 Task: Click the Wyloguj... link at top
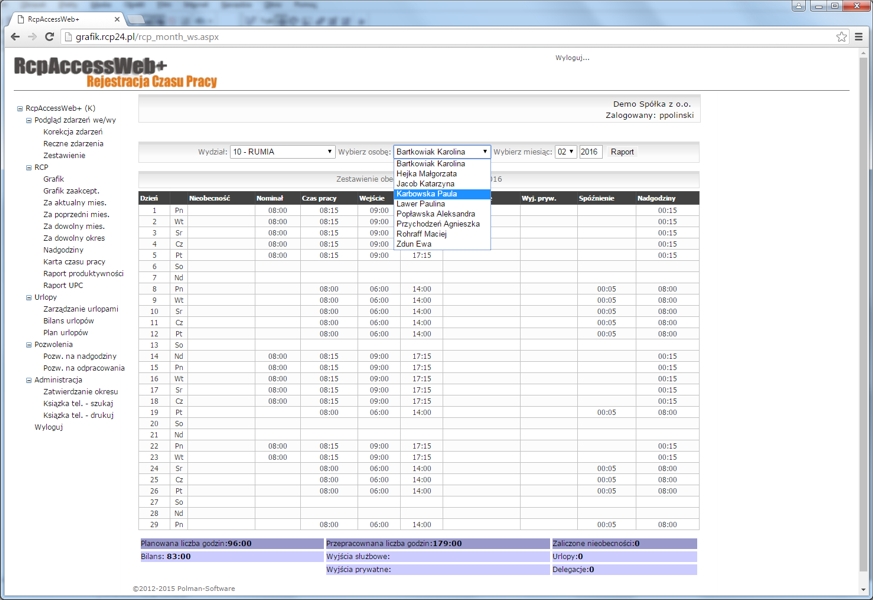572,58
